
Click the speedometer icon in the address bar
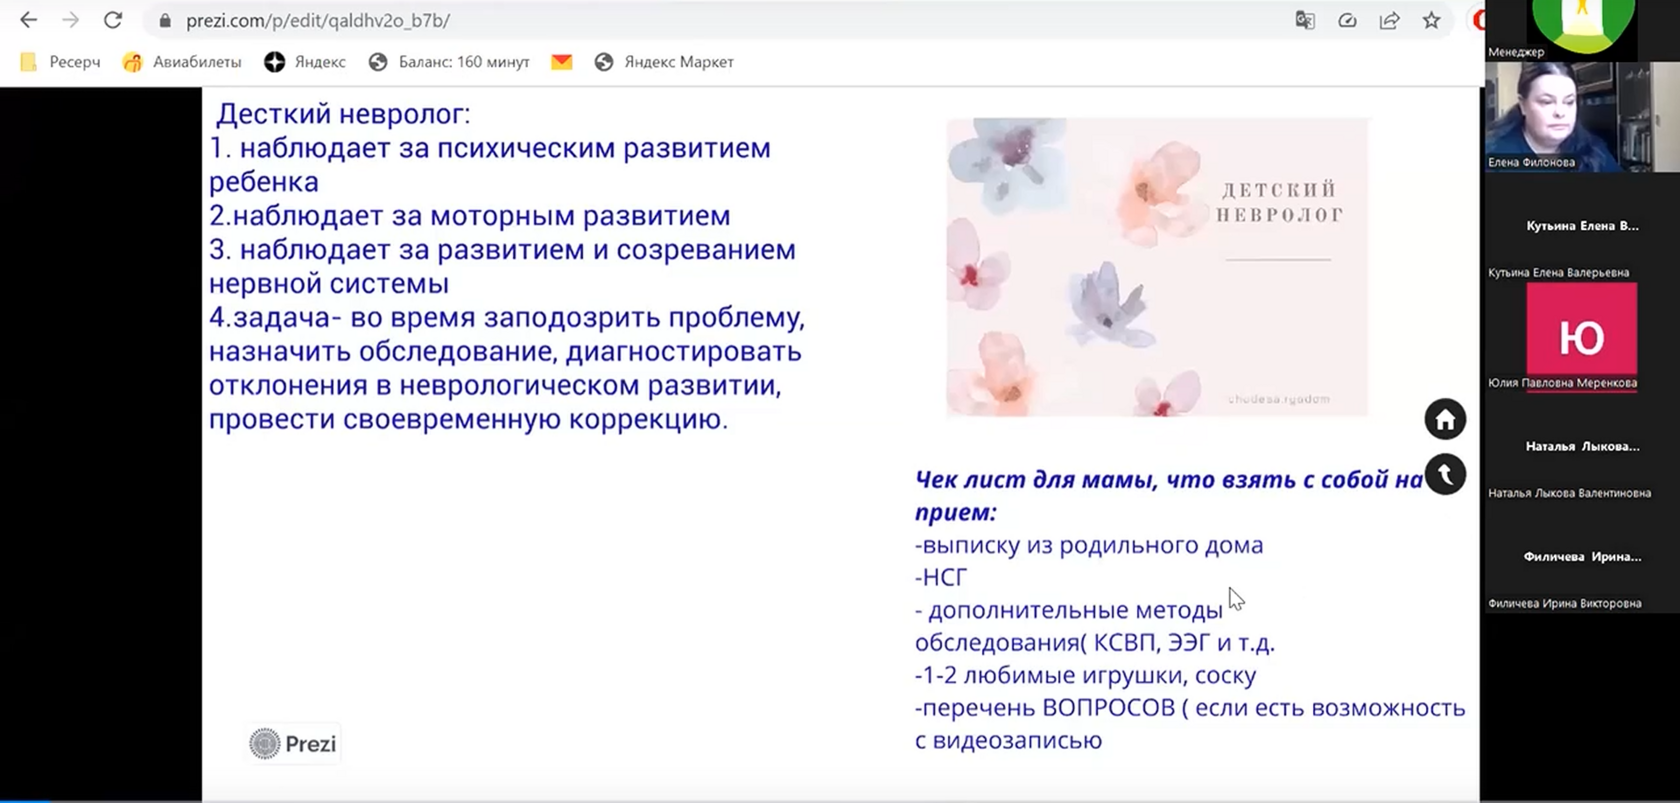pos(1347,20)
